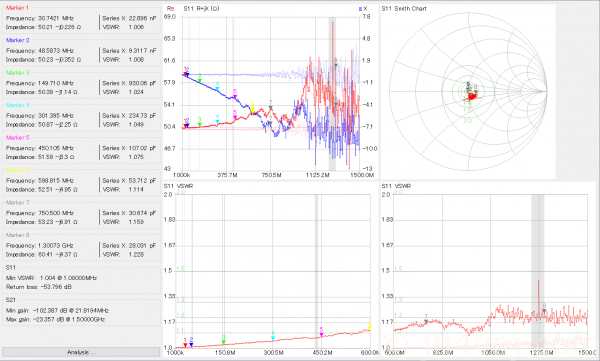Select the Marker 4 heading label
600x361 pixels.
17,105
